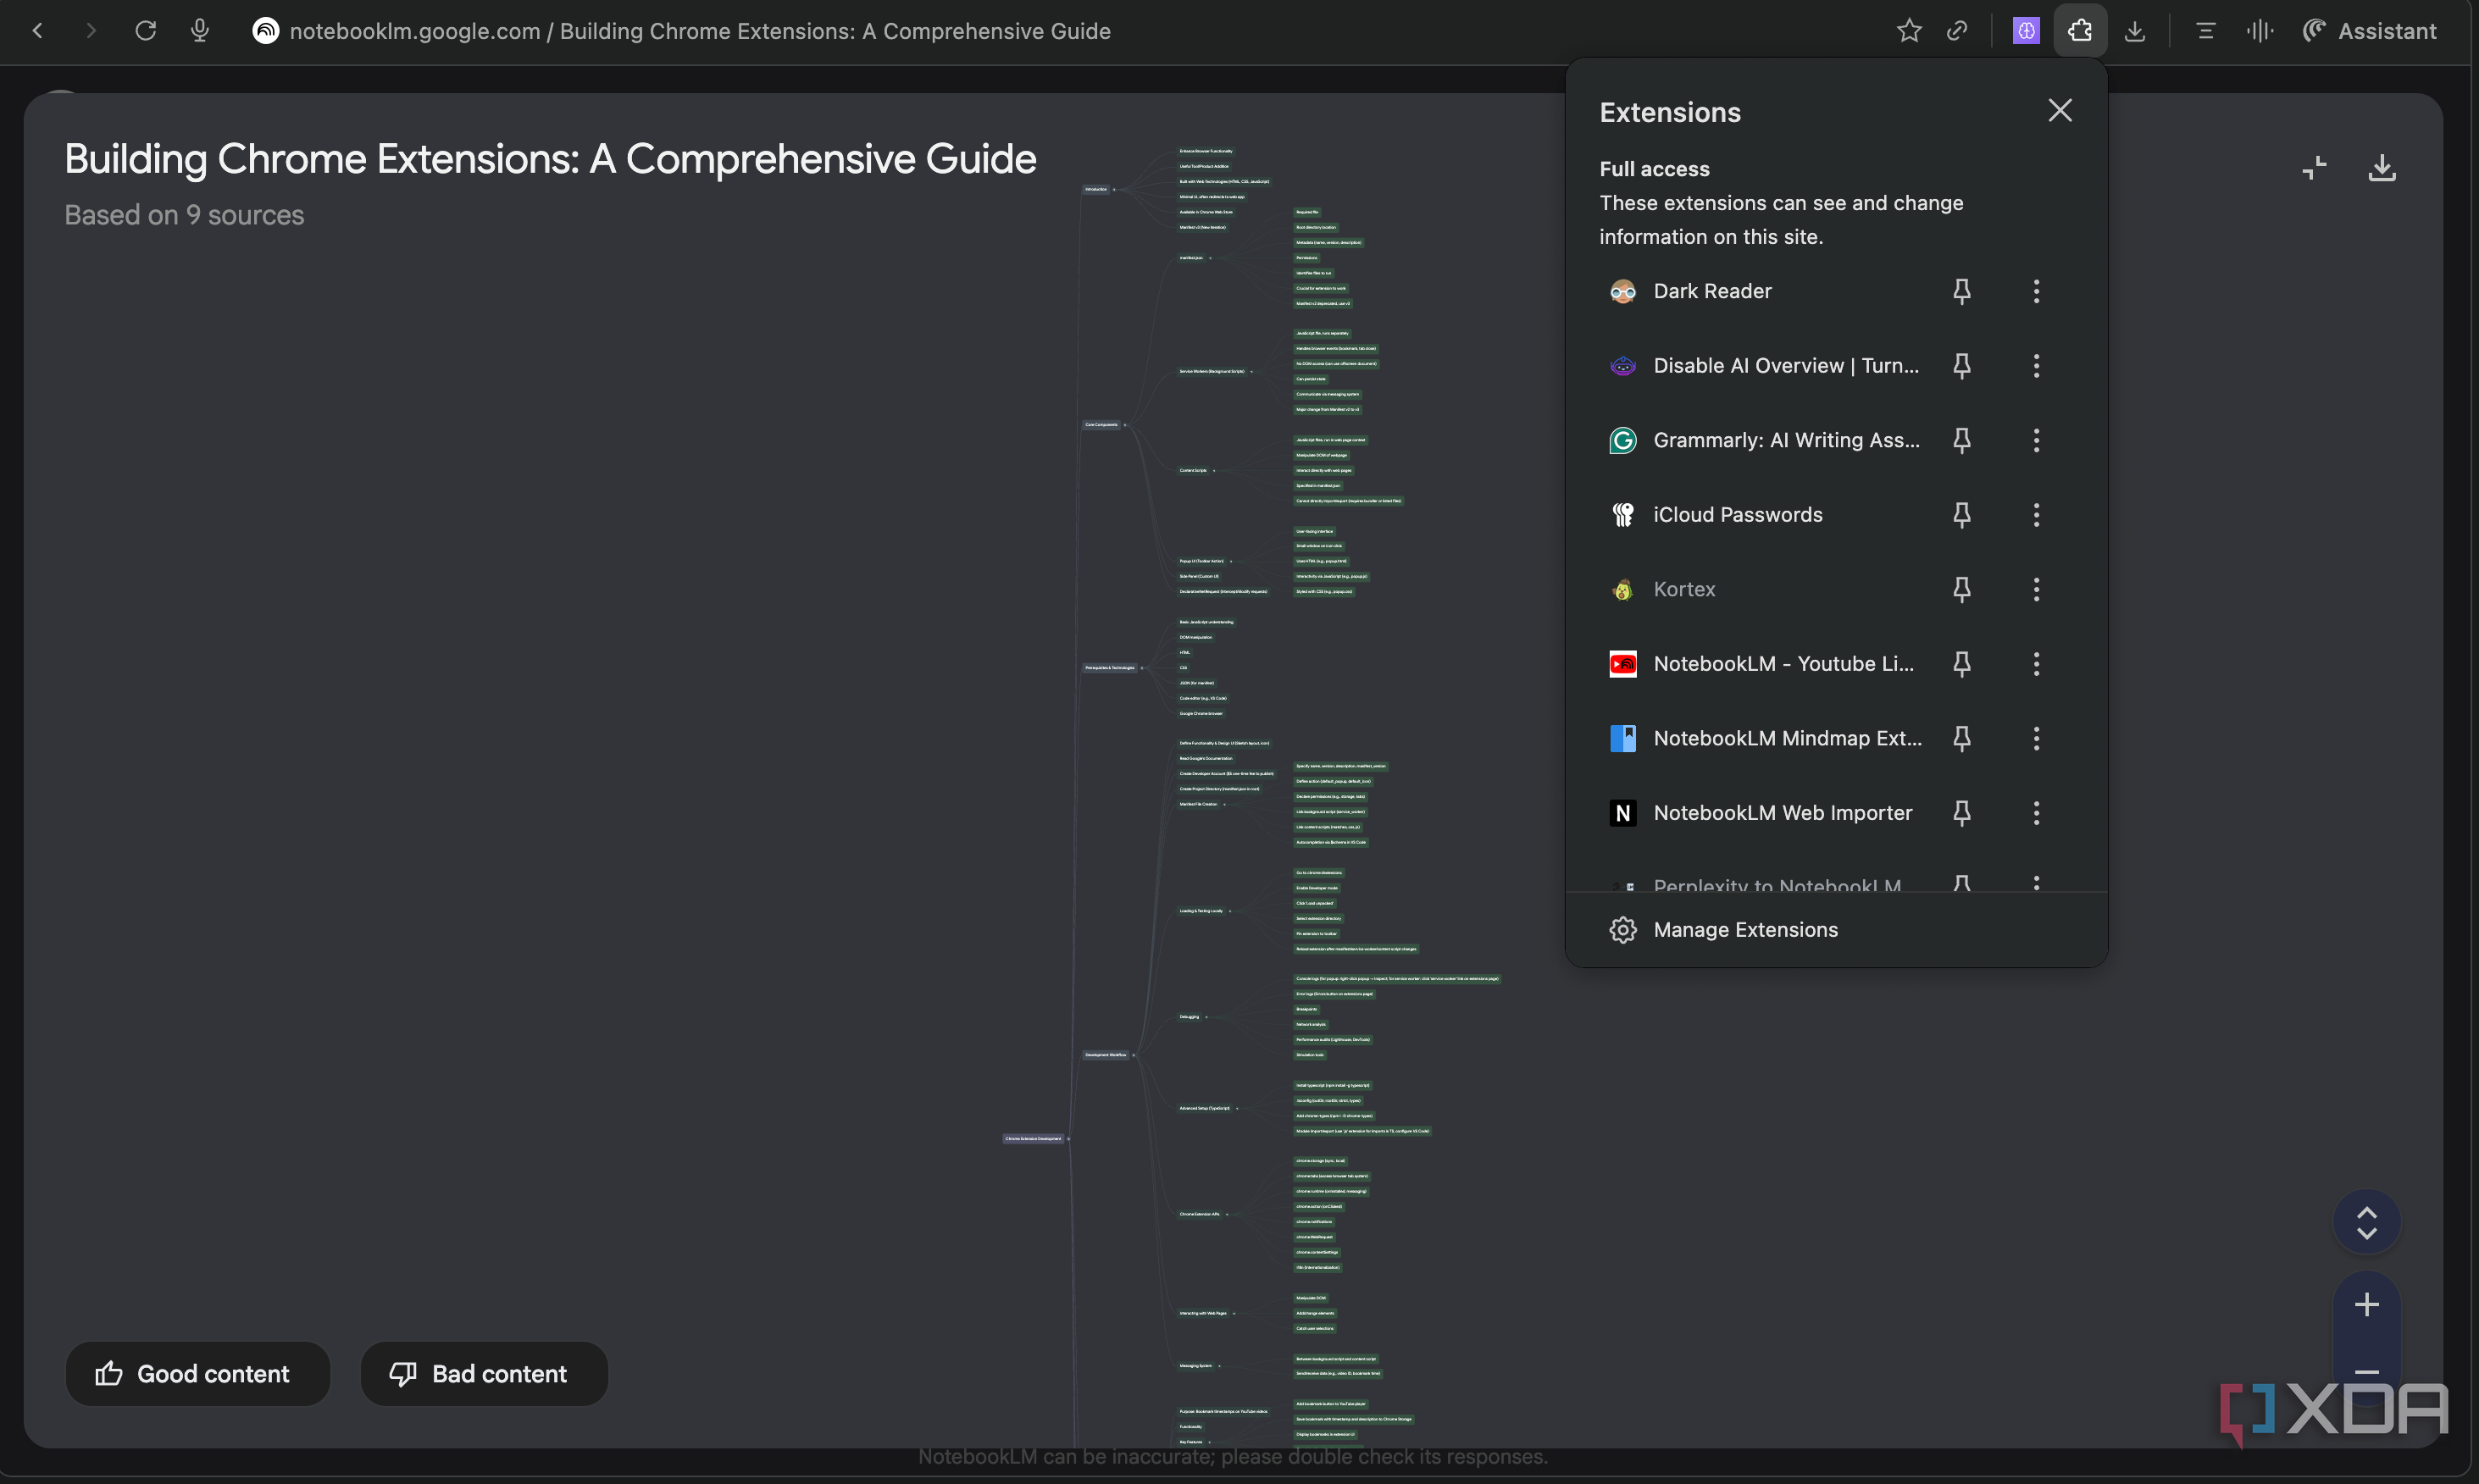Zoom in on the mind map
Screen dimensions: 2479x1484
[2366, 1304]
